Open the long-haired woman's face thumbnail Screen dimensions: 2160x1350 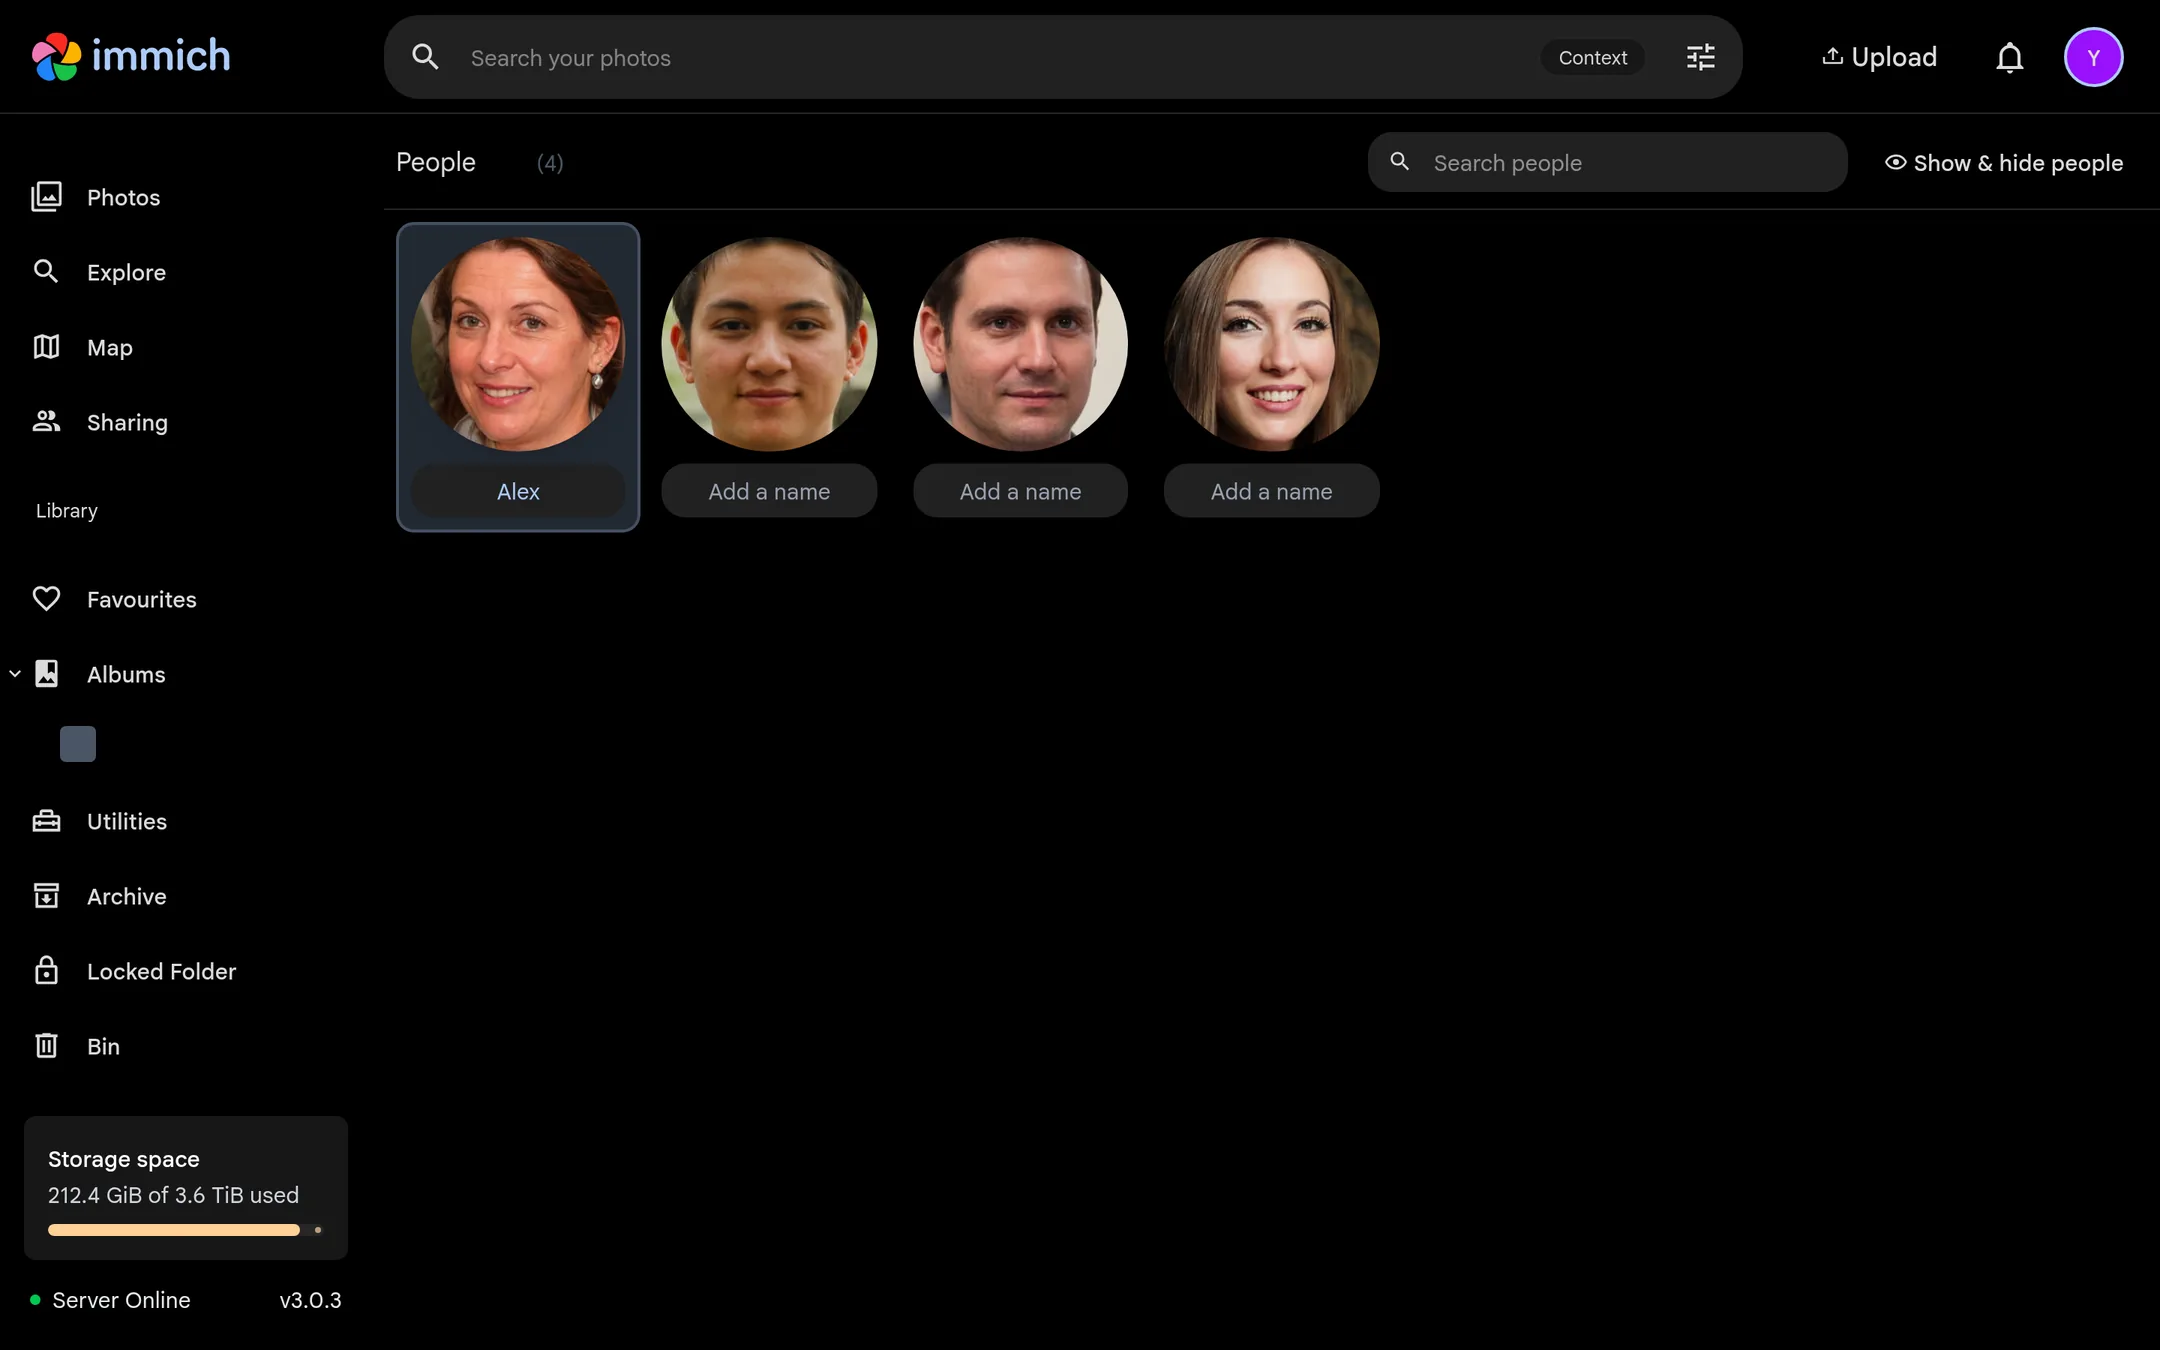(x=1271, y=344)
